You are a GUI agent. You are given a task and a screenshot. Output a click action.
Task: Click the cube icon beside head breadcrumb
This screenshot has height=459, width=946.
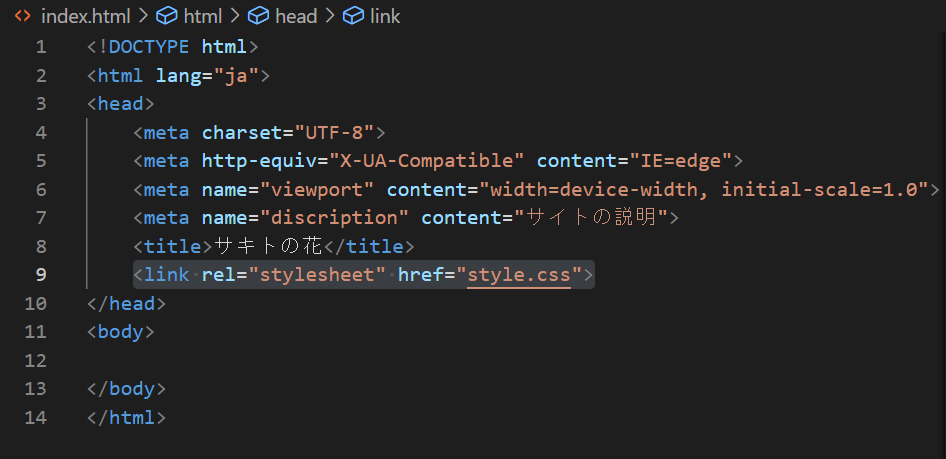click(259, 17)
